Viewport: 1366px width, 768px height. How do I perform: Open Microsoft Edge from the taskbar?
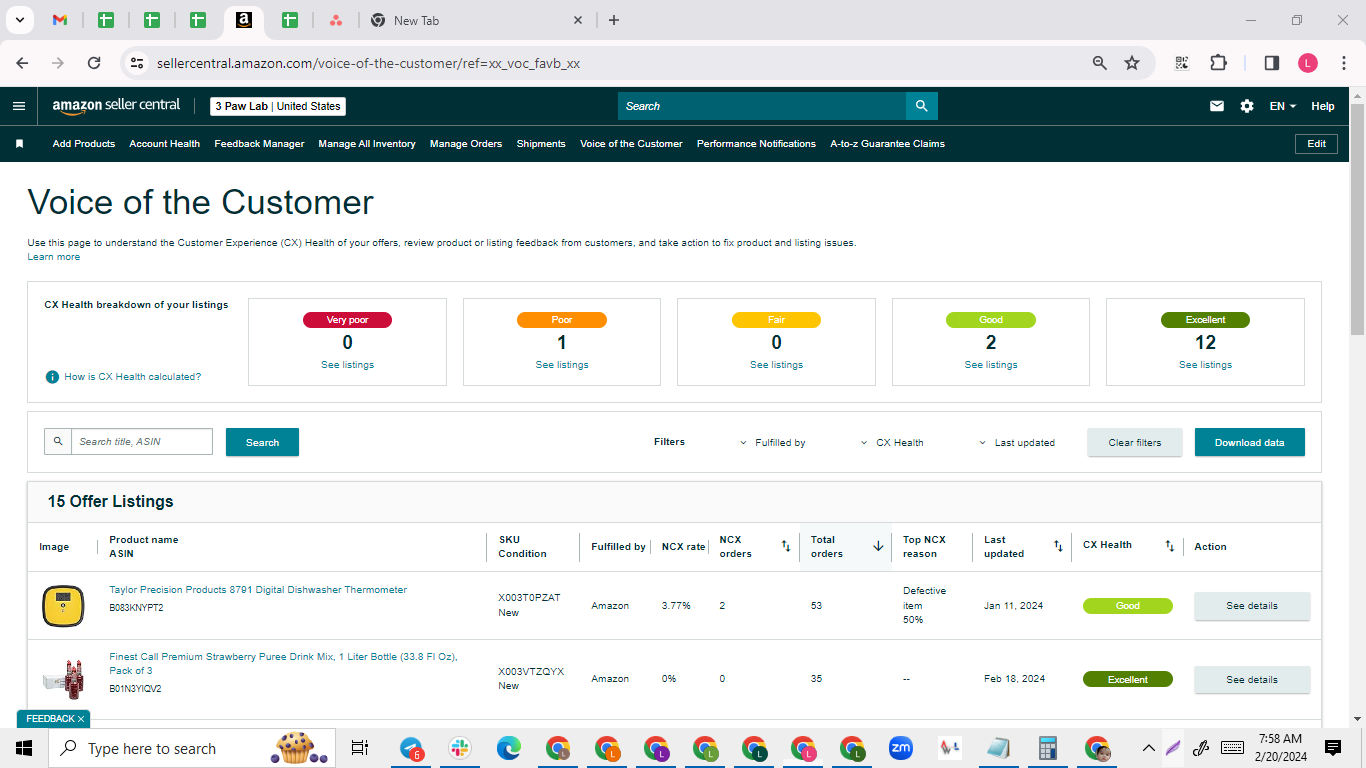click(509, 748)
